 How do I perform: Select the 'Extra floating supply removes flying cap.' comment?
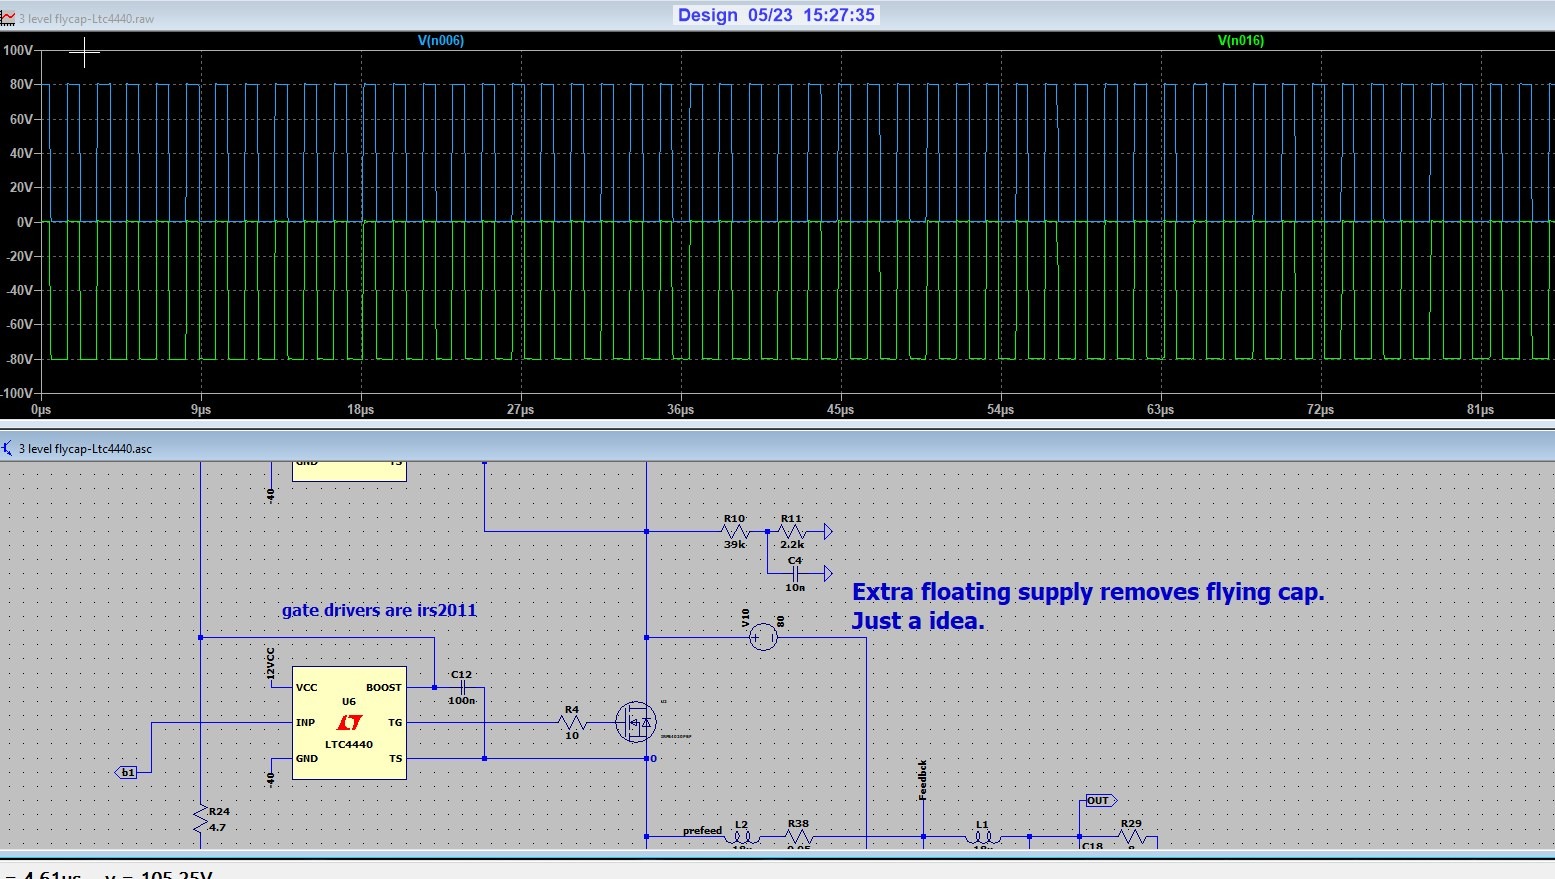(x=1088, y=592)
